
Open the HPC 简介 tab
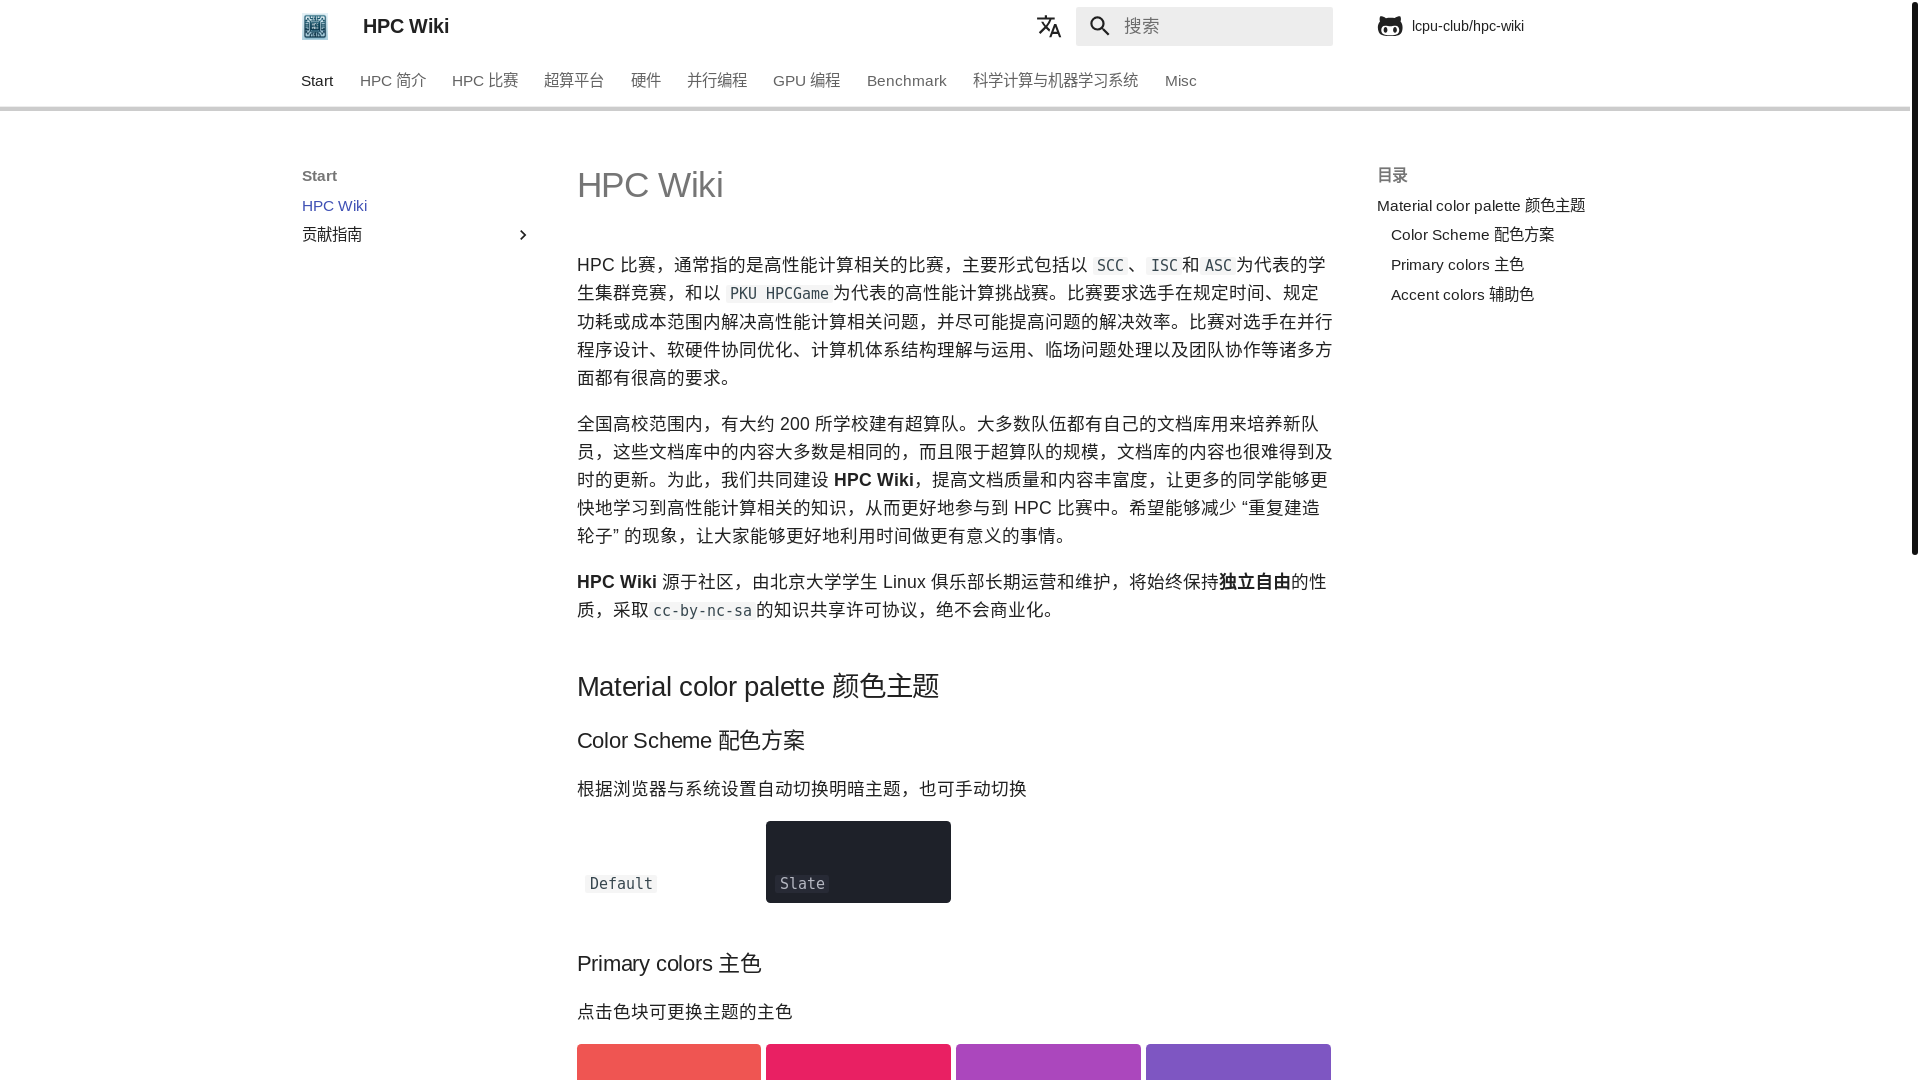click(393, 81)
